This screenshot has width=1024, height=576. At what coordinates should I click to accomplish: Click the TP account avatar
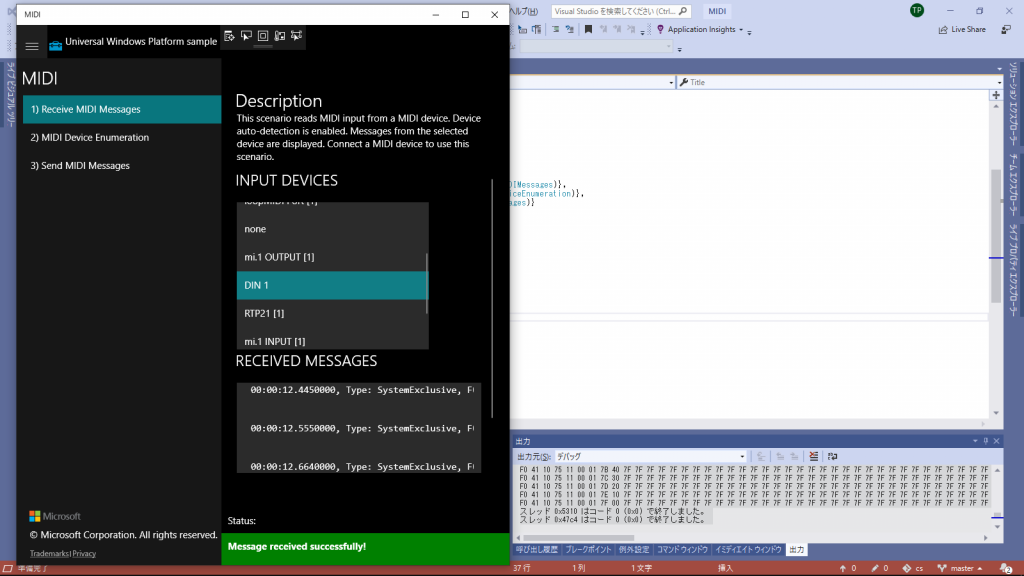(x=917, y=10)
